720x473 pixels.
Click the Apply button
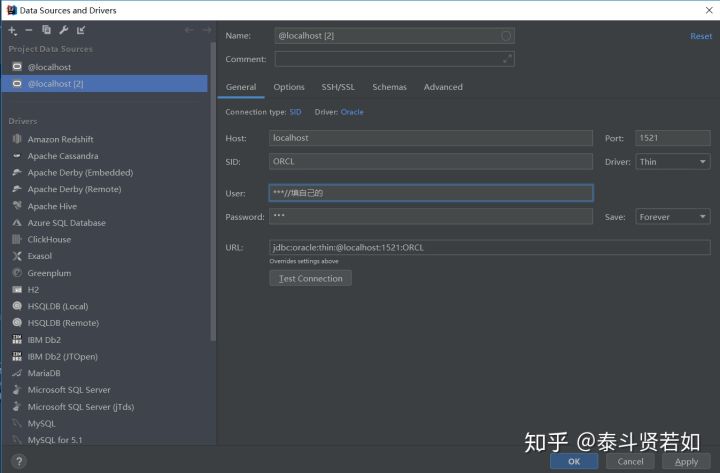(686, 462)
